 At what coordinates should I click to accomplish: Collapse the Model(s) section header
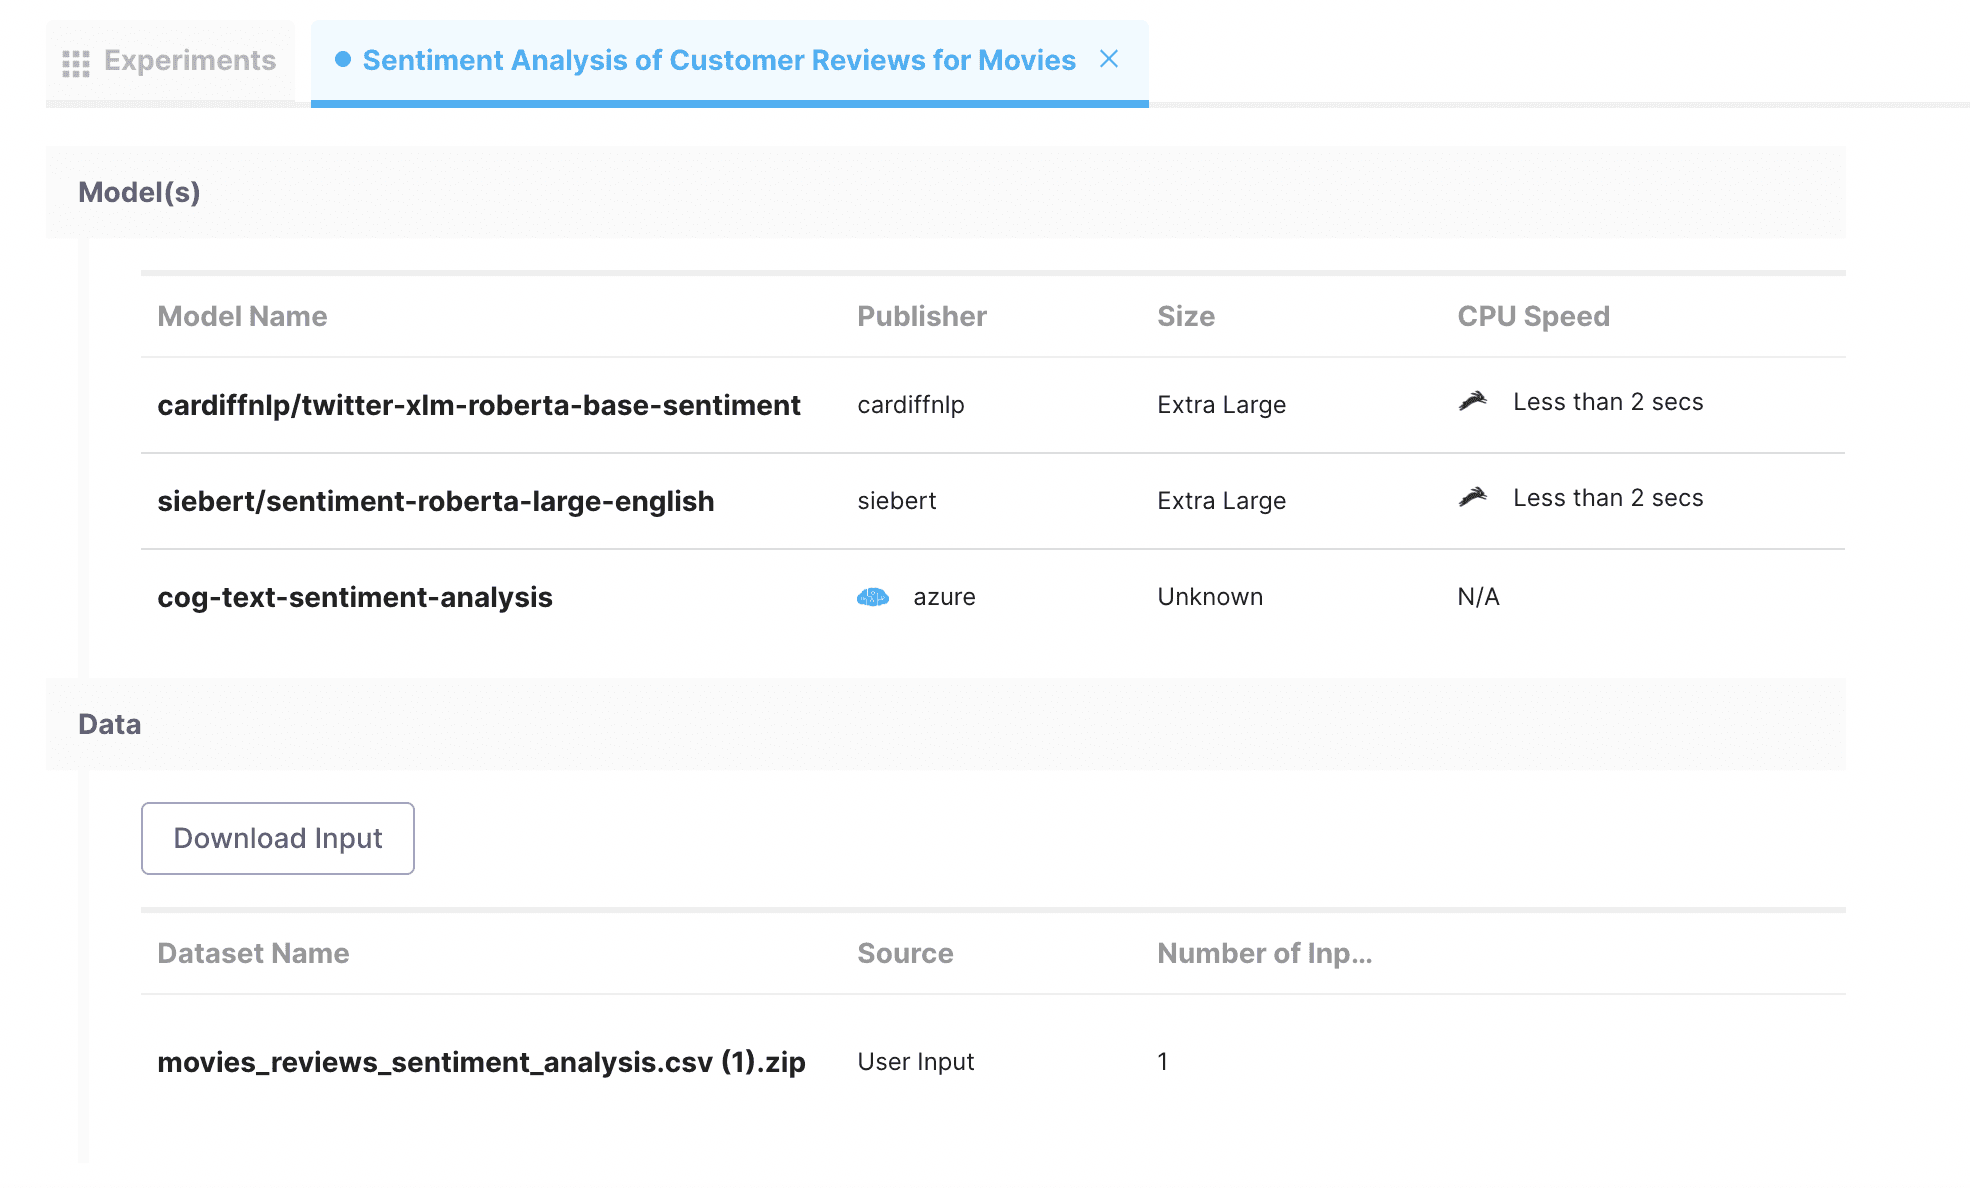click(x=946, y=192)
